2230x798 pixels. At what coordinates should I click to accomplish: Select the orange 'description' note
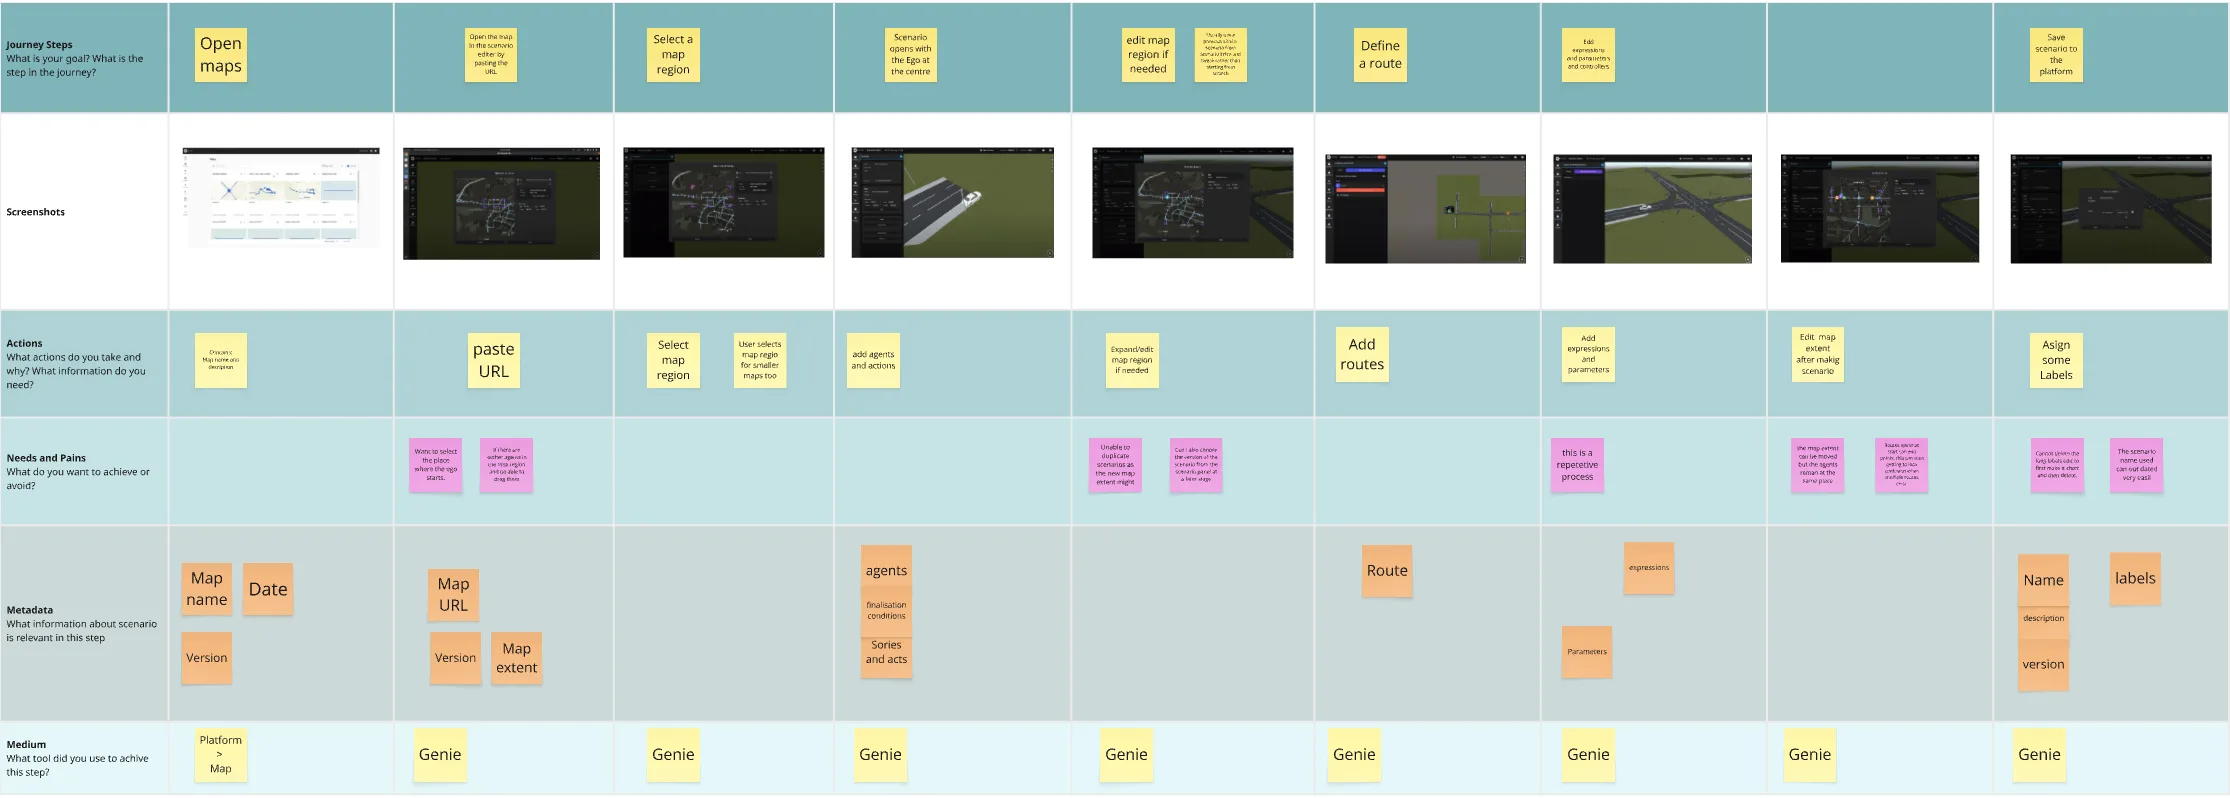pos(2043,620)
